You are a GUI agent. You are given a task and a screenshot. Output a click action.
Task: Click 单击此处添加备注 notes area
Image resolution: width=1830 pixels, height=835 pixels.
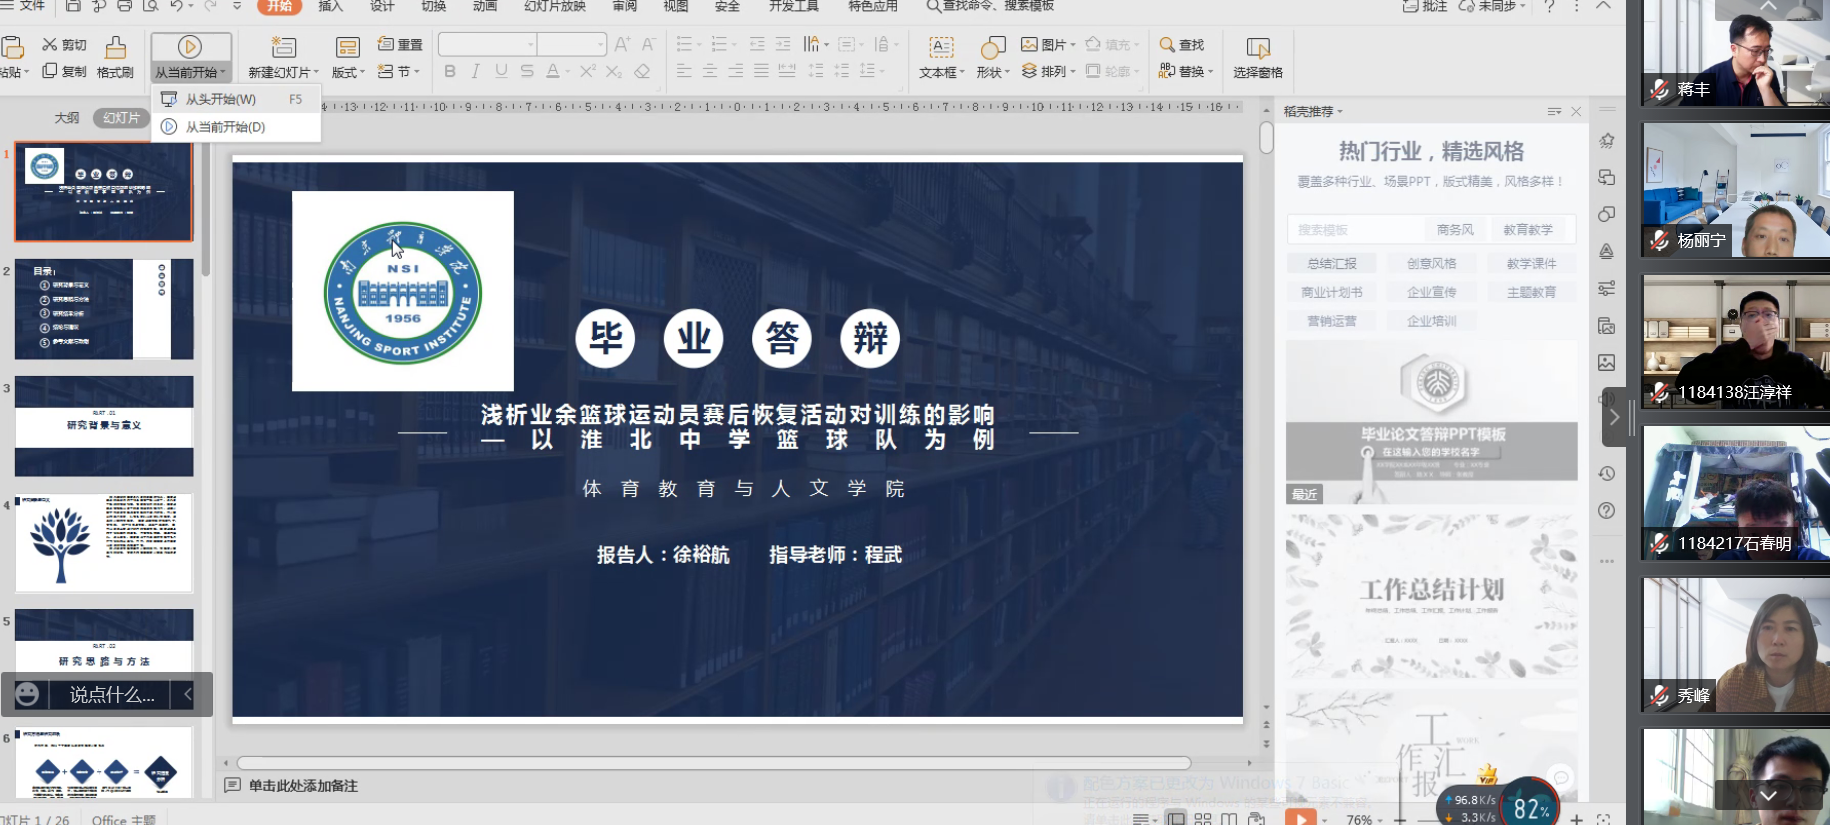(303, 786)
